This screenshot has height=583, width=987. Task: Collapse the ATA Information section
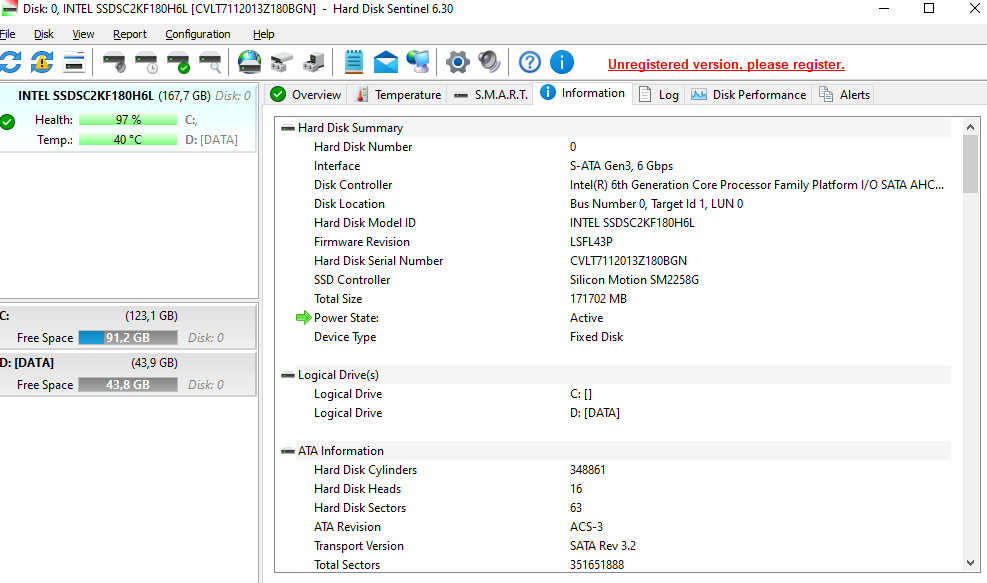288,451
